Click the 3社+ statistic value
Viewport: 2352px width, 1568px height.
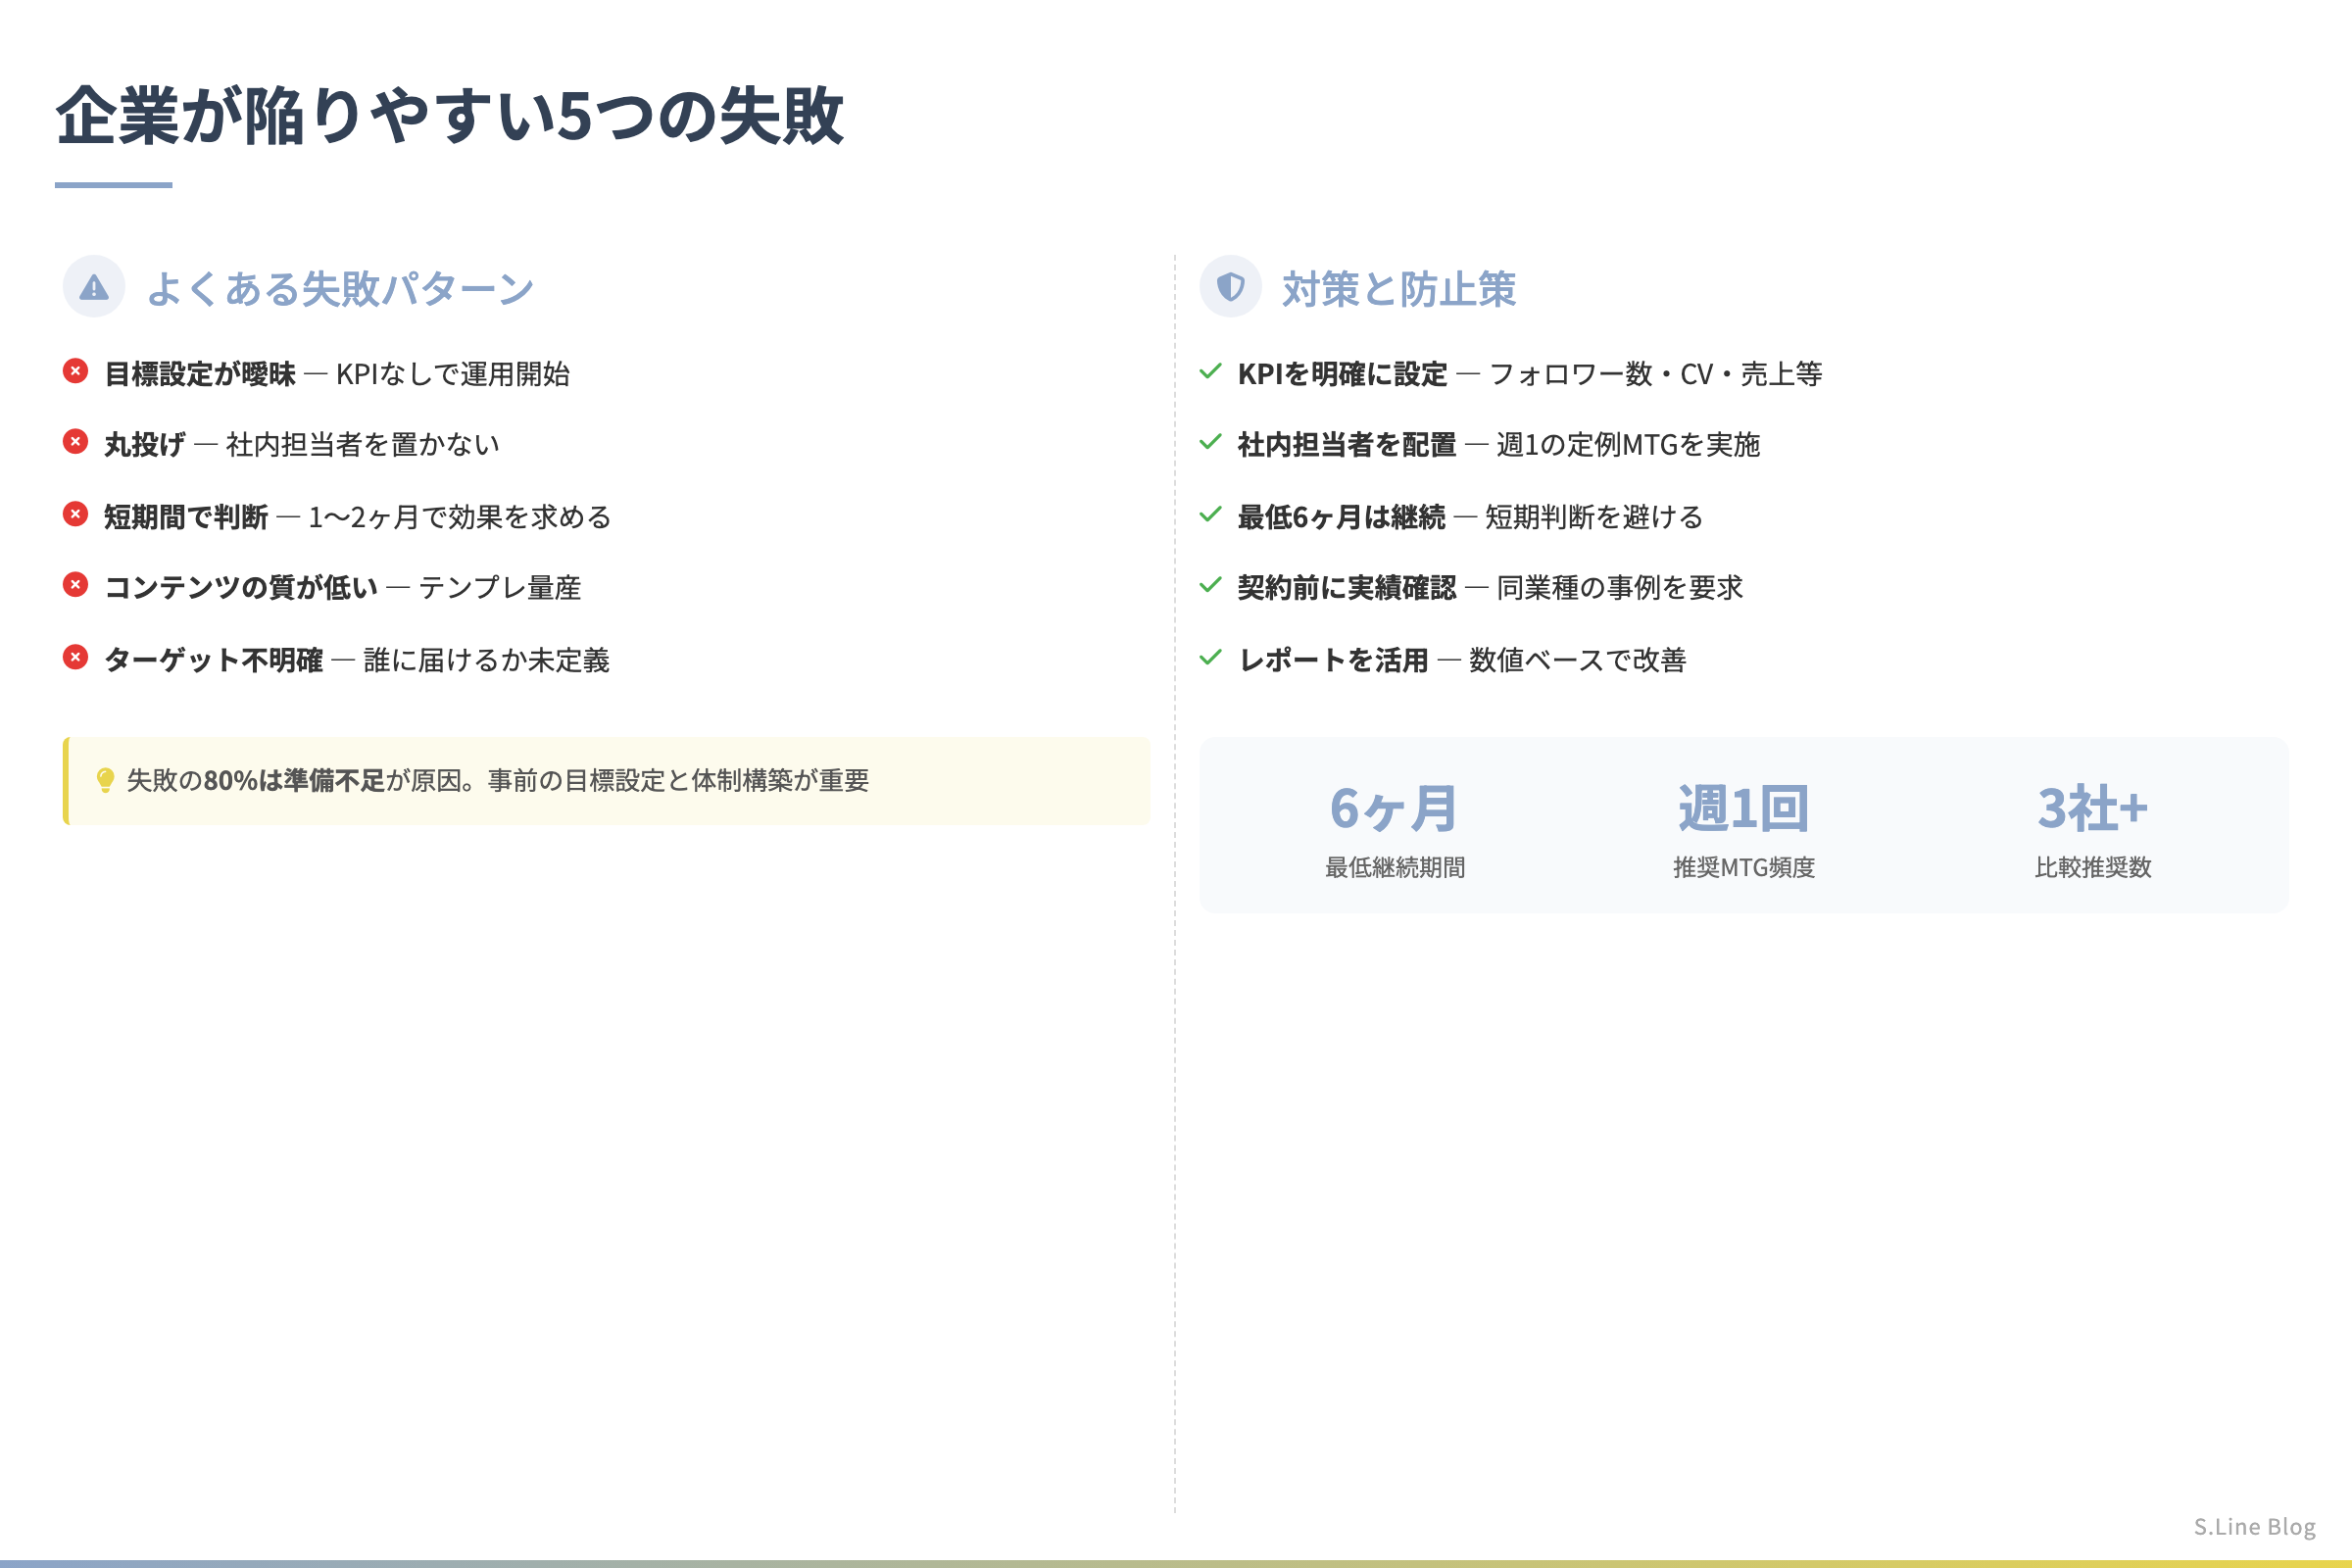2093,809
